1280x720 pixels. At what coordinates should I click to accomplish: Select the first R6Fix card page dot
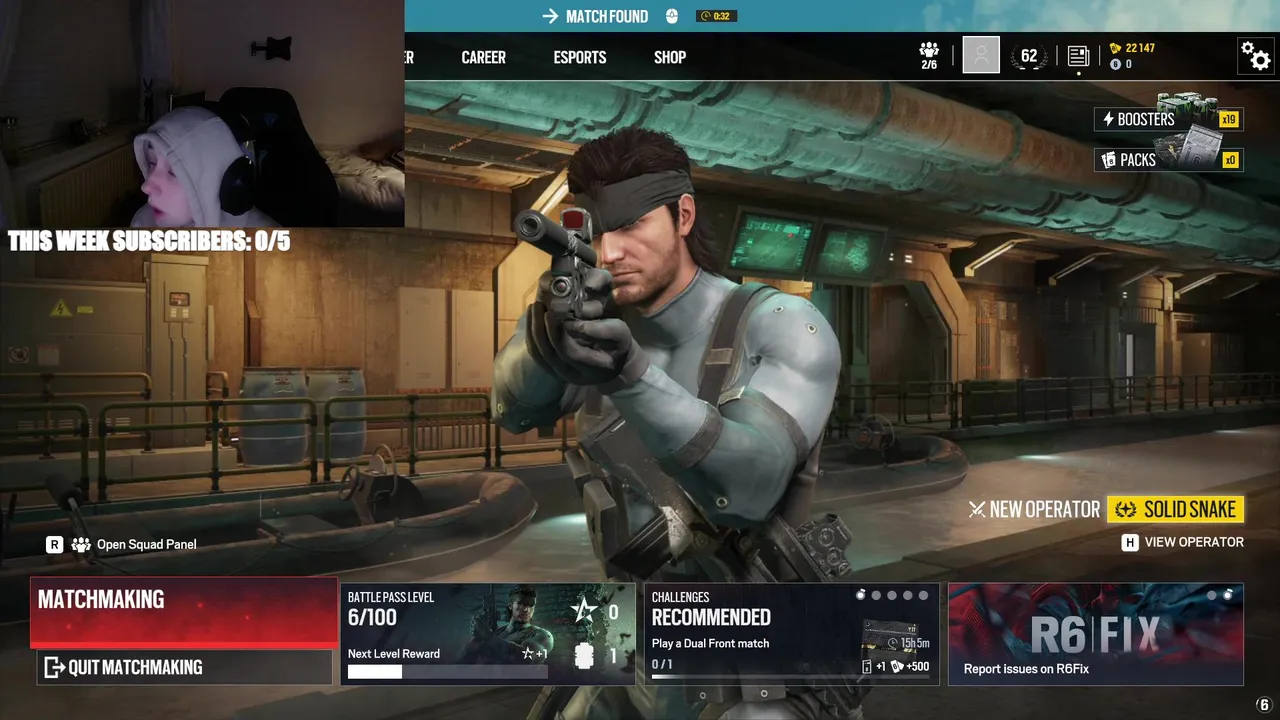[1212, 595]
